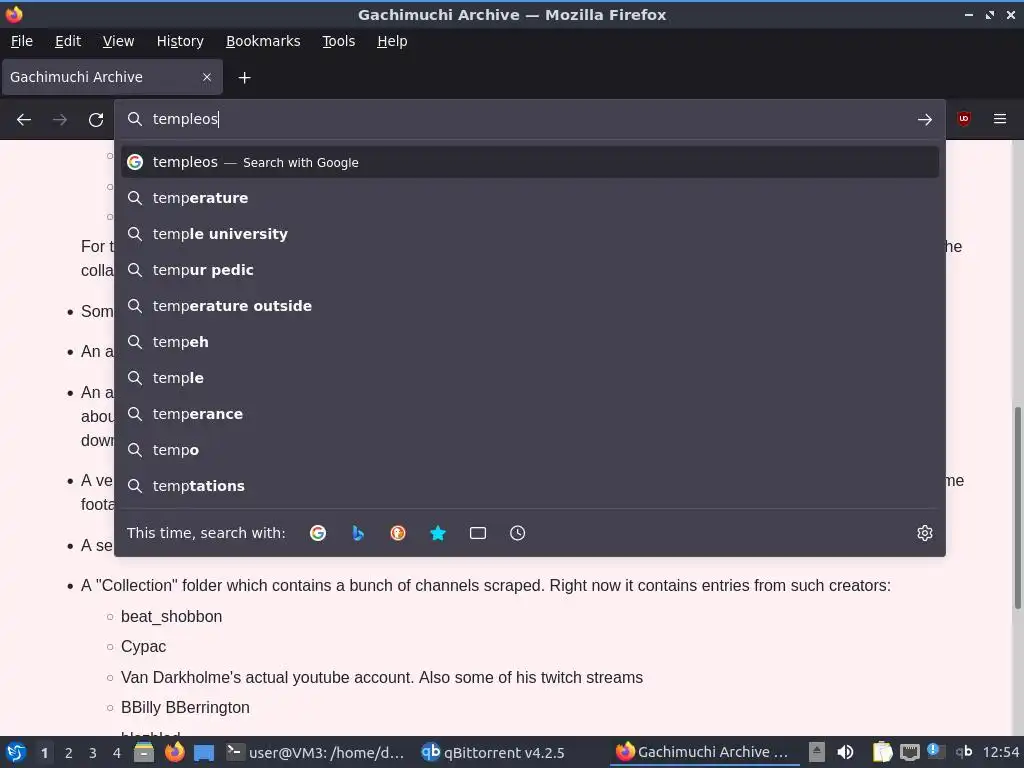The image size is (1024, 768).
Task: Open the system start menu icon
Action: 16,752
